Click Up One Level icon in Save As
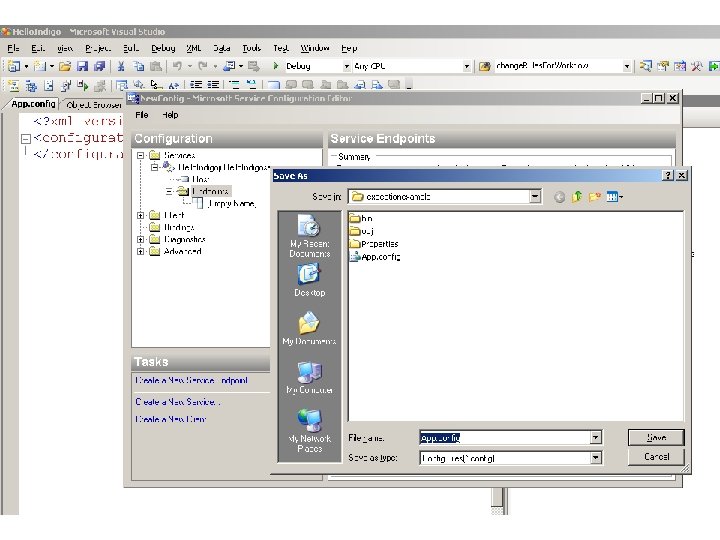Image resolution: width=720 pixels, height=540 pixels. (577, 197)
